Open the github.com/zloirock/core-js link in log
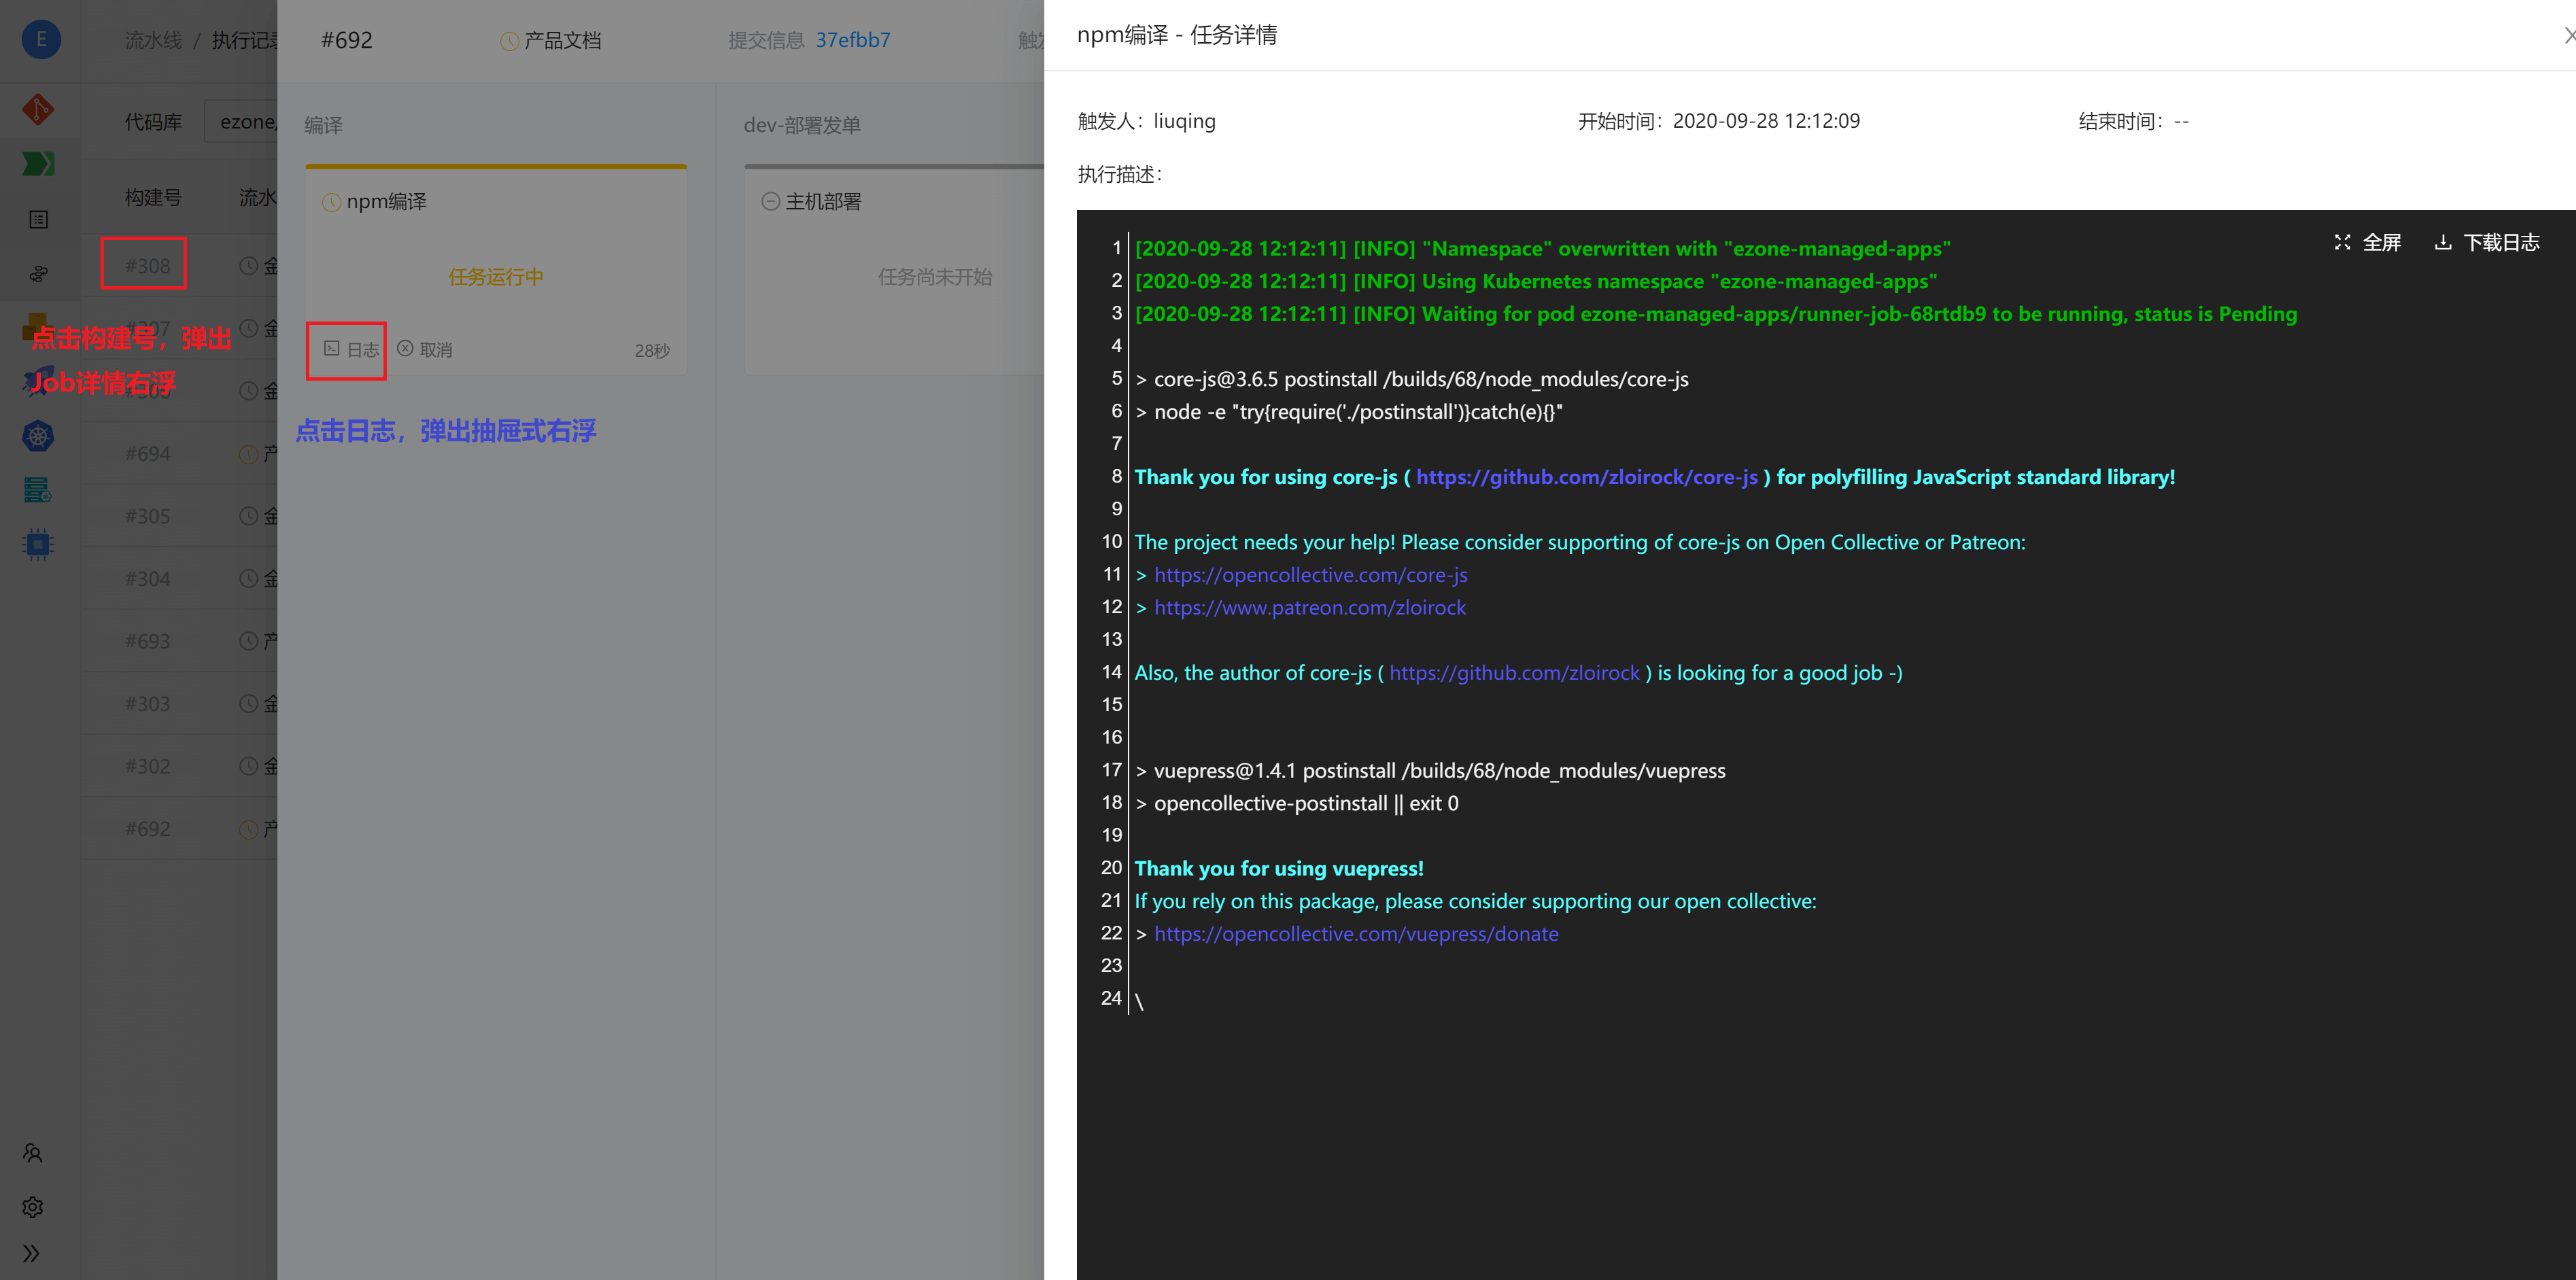Image resolution: width=2576 pixels, height=1280 pixels. coord(1586,477)
